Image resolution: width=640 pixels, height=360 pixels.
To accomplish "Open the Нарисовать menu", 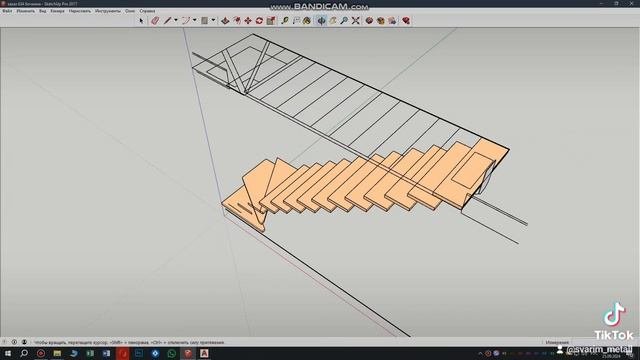I will (80, 11).
